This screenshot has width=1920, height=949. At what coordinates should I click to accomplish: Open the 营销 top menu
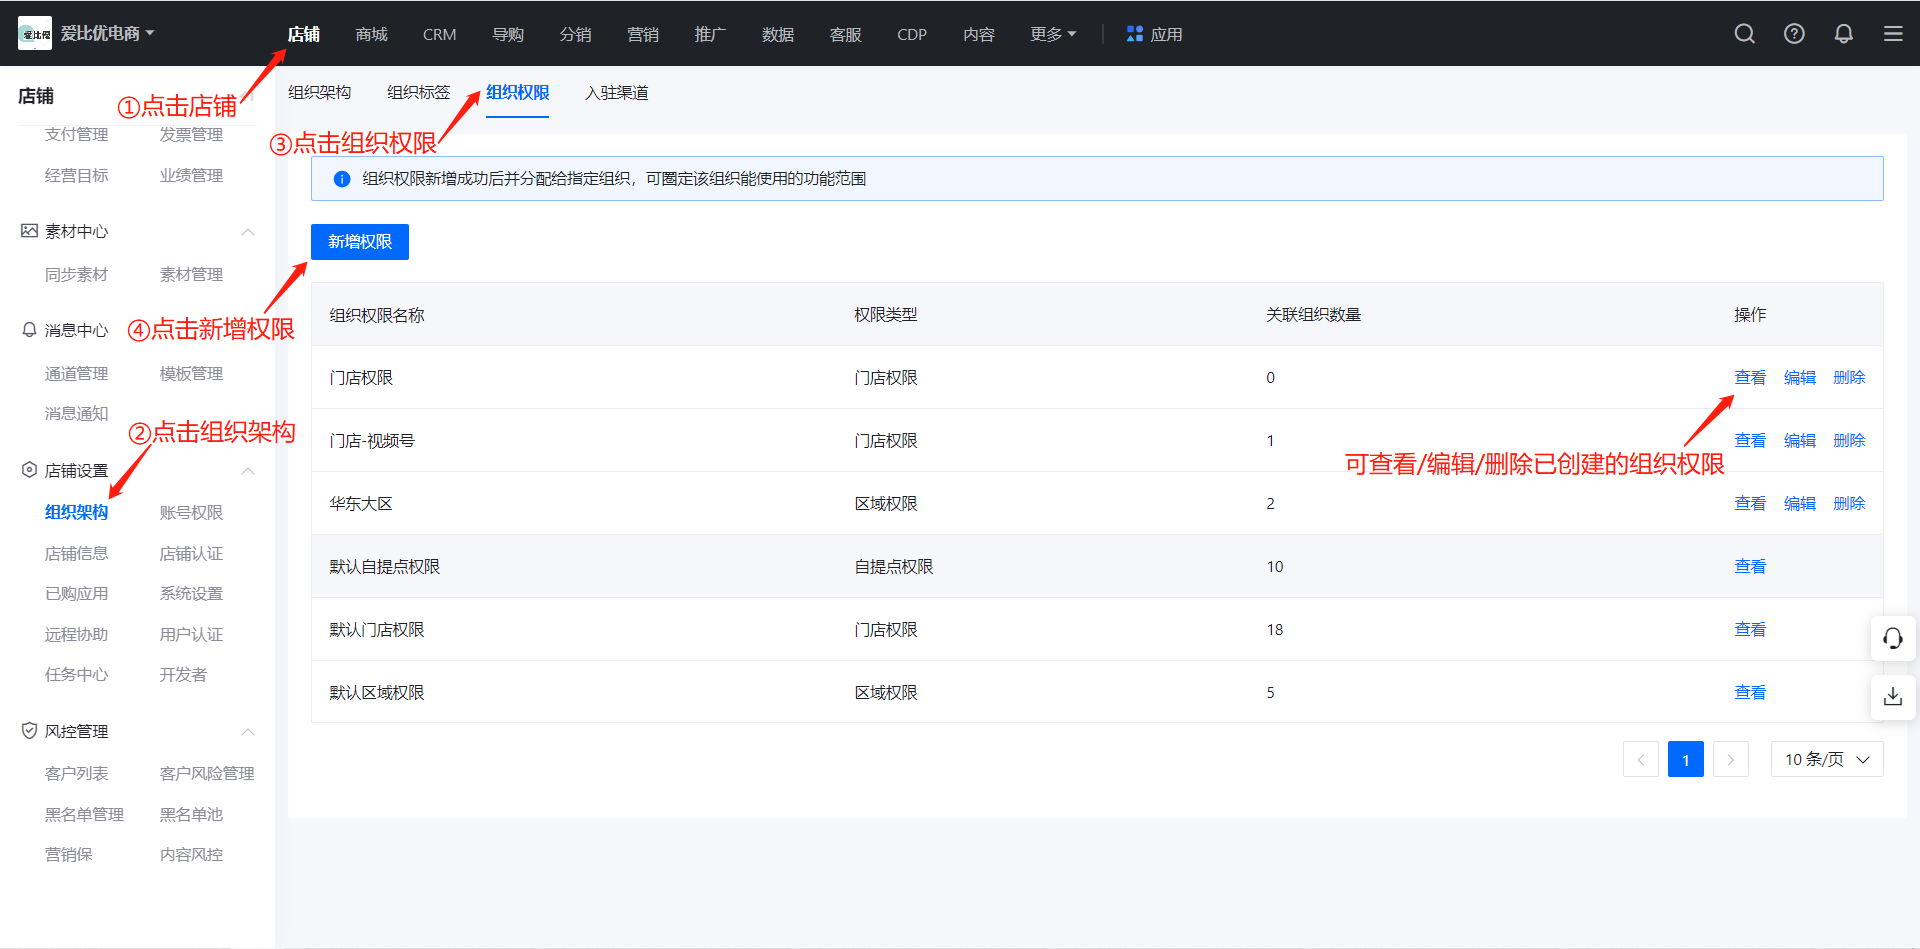(642, 34)
